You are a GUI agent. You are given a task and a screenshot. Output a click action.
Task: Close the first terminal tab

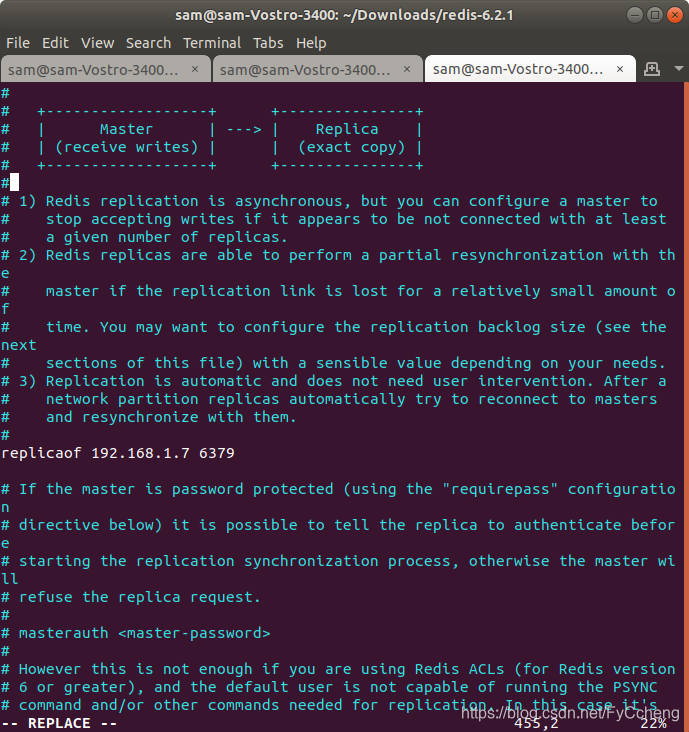pyautogui.click(x=195, y=69)
